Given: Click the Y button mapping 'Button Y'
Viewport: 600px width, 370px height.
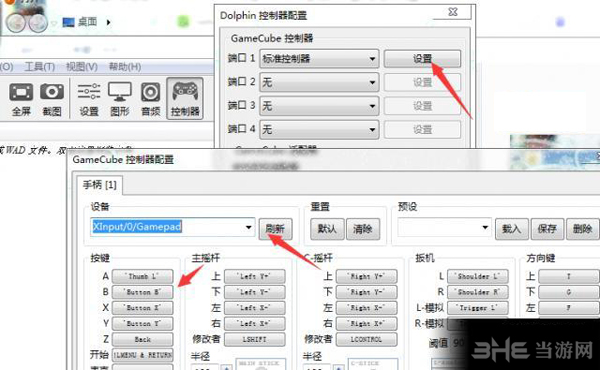Looking at the screenshot, I should click(143, 323).
